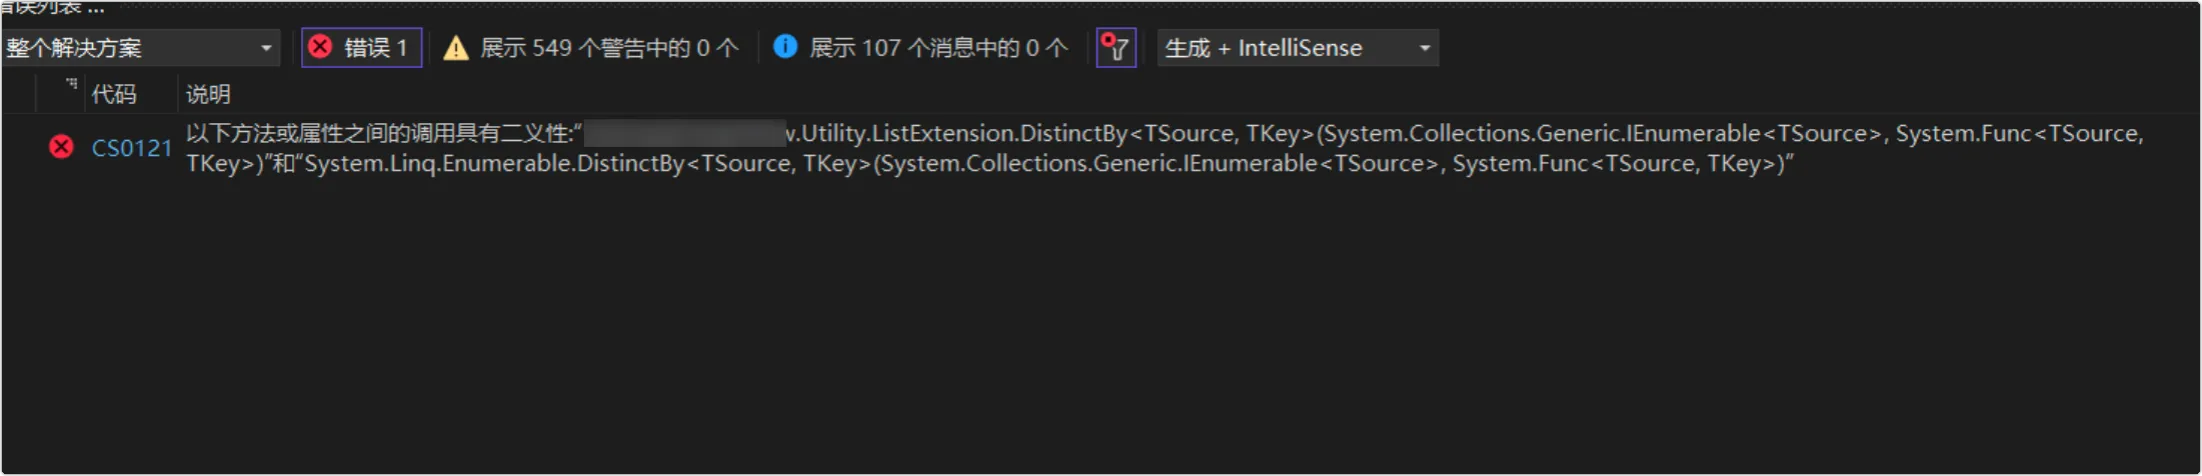The image size is (2202, 476).
Task: Click the blue info circle icon
Action: 786,46
